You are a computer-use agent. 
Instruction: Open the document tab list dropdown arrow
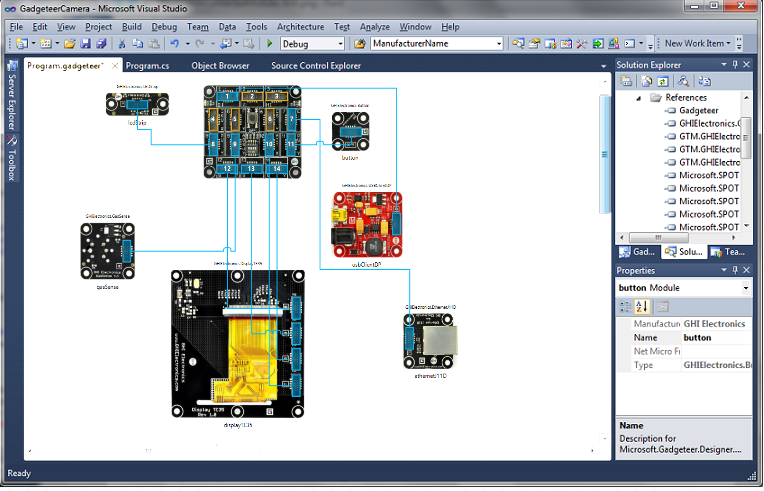pyautogui.click(x=604, y=66)
